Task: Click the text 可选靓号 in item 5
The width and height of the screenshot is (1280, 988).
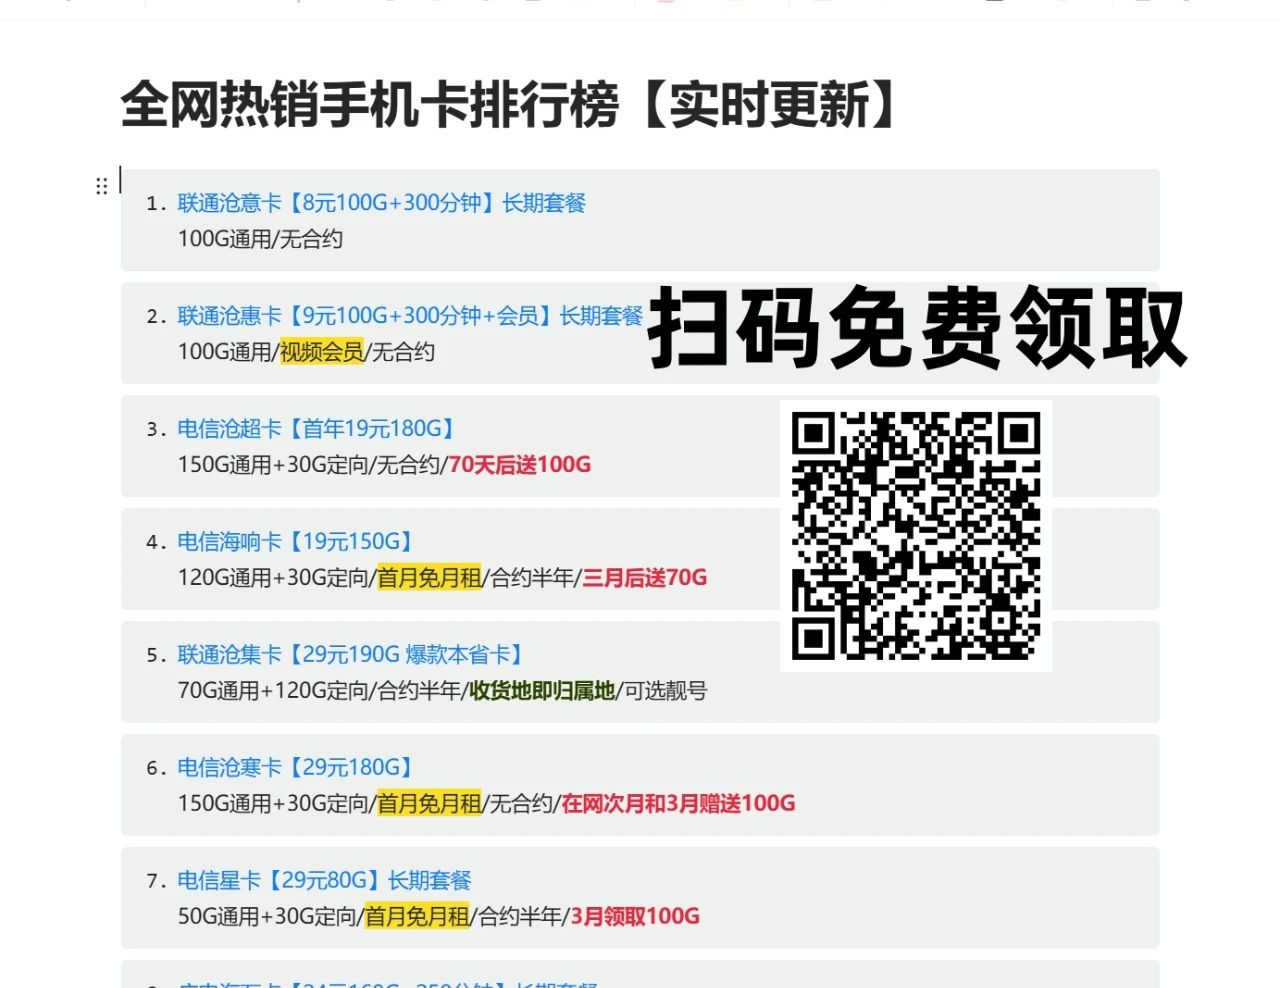Action: [x=666, y=691]
